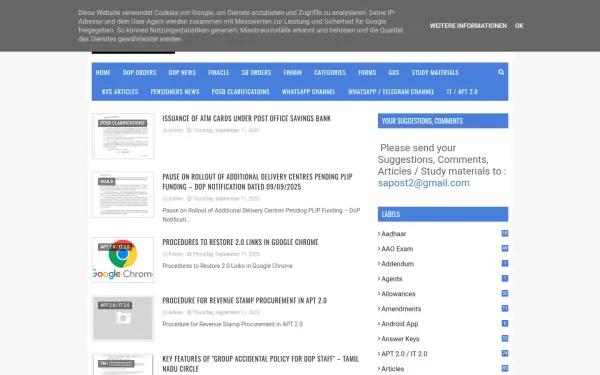Click the sapost2@gmail.com email link
600x375 pixels.
(424, 183)
